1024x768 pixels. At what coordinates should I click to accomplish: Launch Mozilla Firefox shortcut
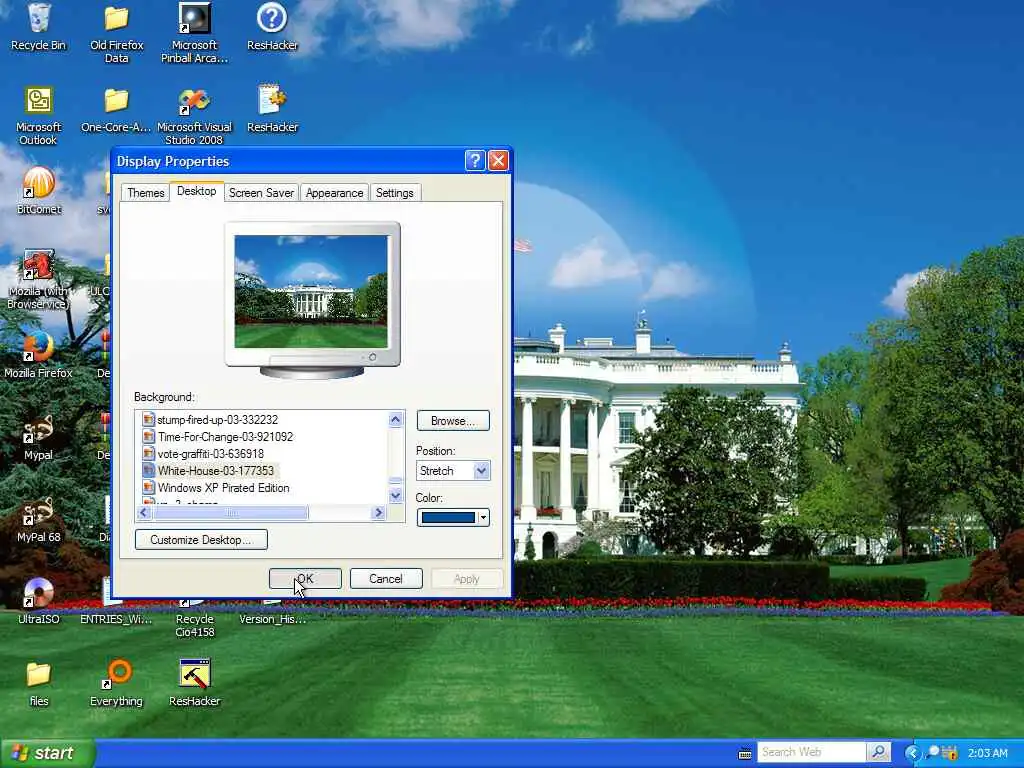coord(39,355)
